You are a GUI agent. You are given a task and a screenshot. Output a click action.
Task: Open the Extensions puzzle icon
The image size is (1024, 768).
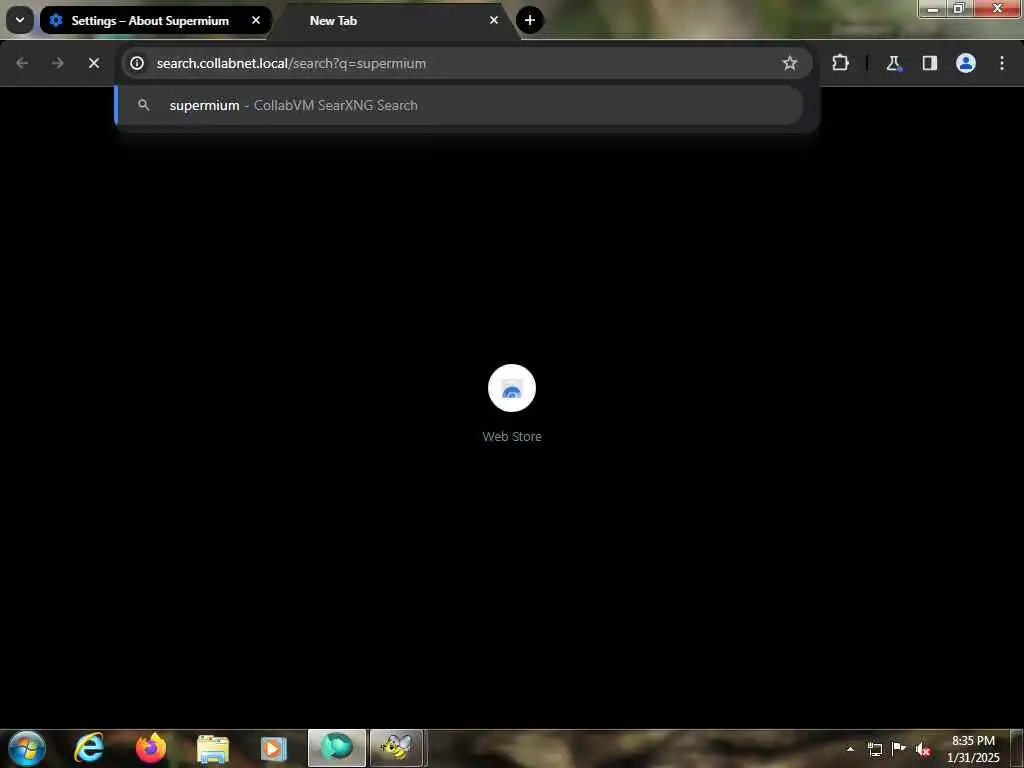pyautogui.click(x=840, y=63)
